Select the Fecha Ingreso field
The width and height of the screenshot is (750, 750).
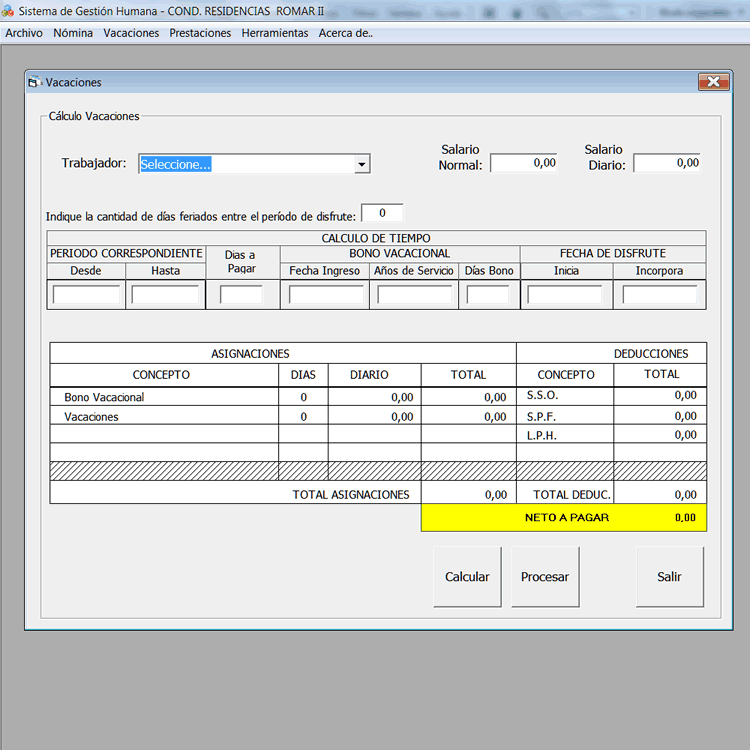[x=325, y=295]
